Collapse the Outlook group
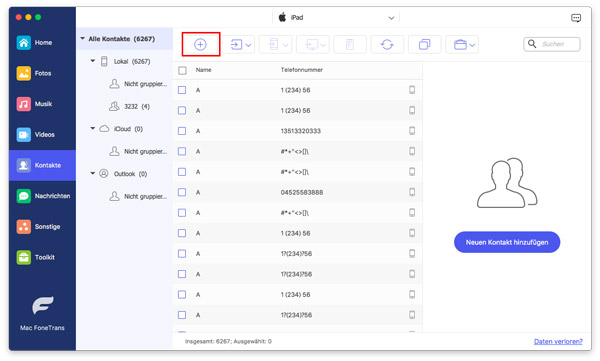This screenshot has width=600, height=361. point(92,173)
